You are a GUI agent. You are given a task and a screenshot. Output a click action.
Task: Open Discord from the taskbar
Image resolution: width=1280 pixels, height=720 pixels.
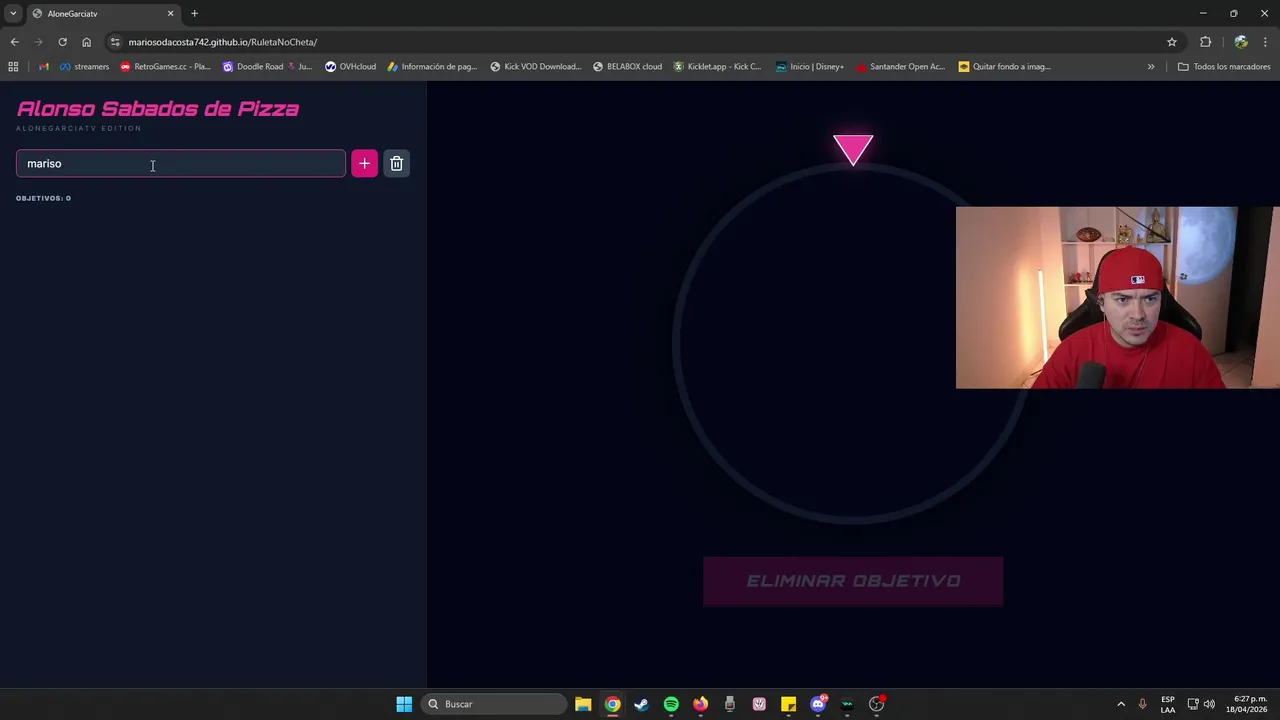(x=818, y=704)
